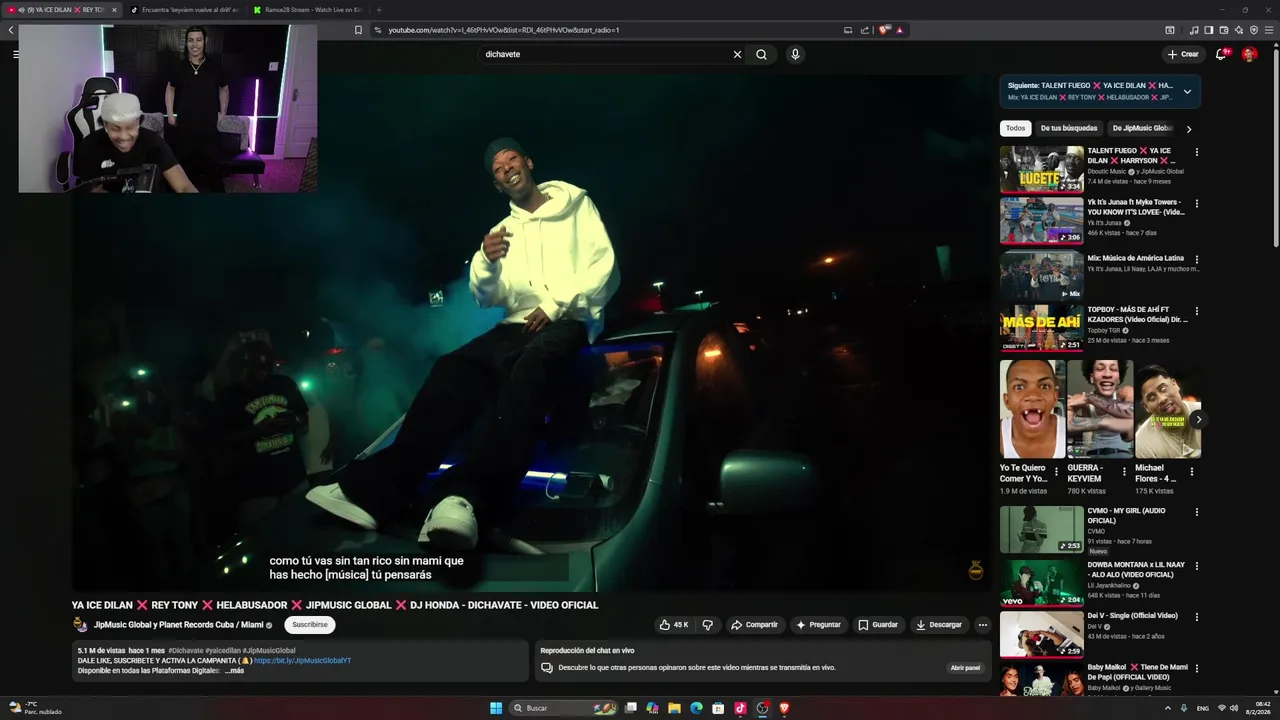The width and height of the screenshot is (1280, 720).
Task: Open Brave browser from taskbar
Action: click(784, 708)
